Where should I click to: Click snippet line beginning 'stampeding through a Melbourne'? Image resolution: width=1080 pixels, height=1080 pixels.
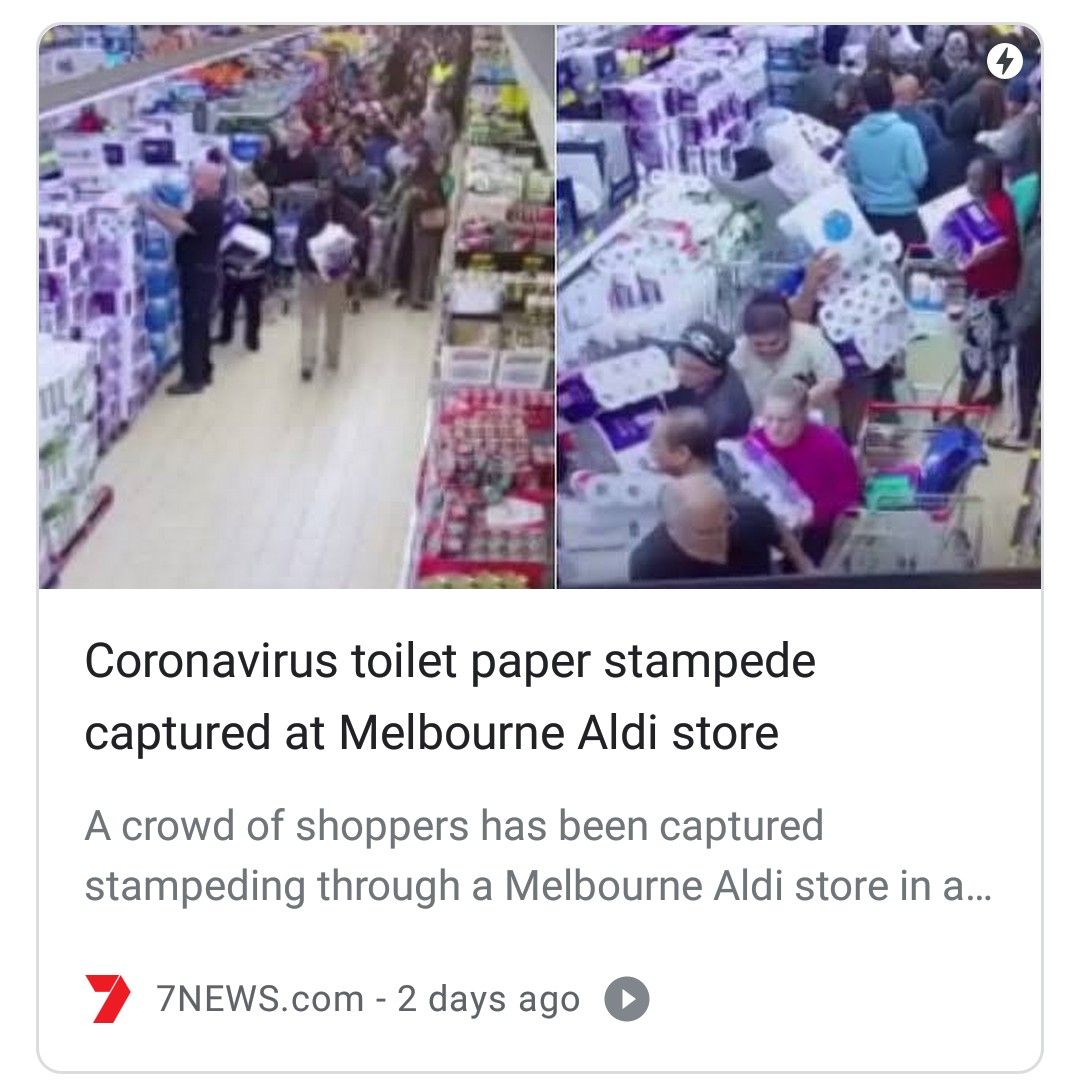[538, 885]
